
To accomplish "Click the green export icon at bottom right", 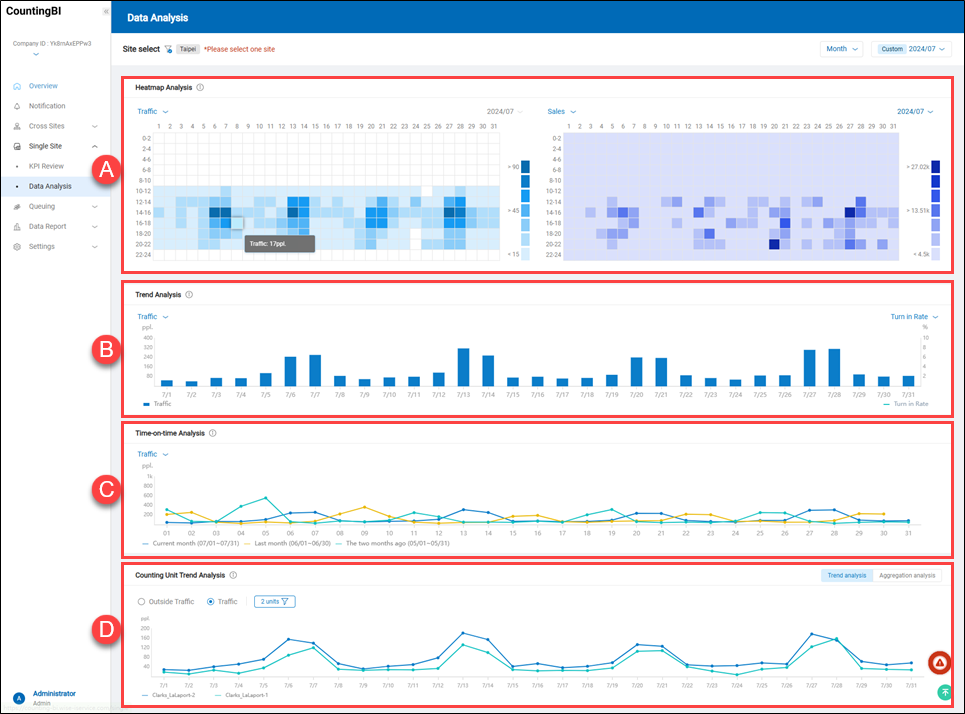I will [x=945, y=692].
